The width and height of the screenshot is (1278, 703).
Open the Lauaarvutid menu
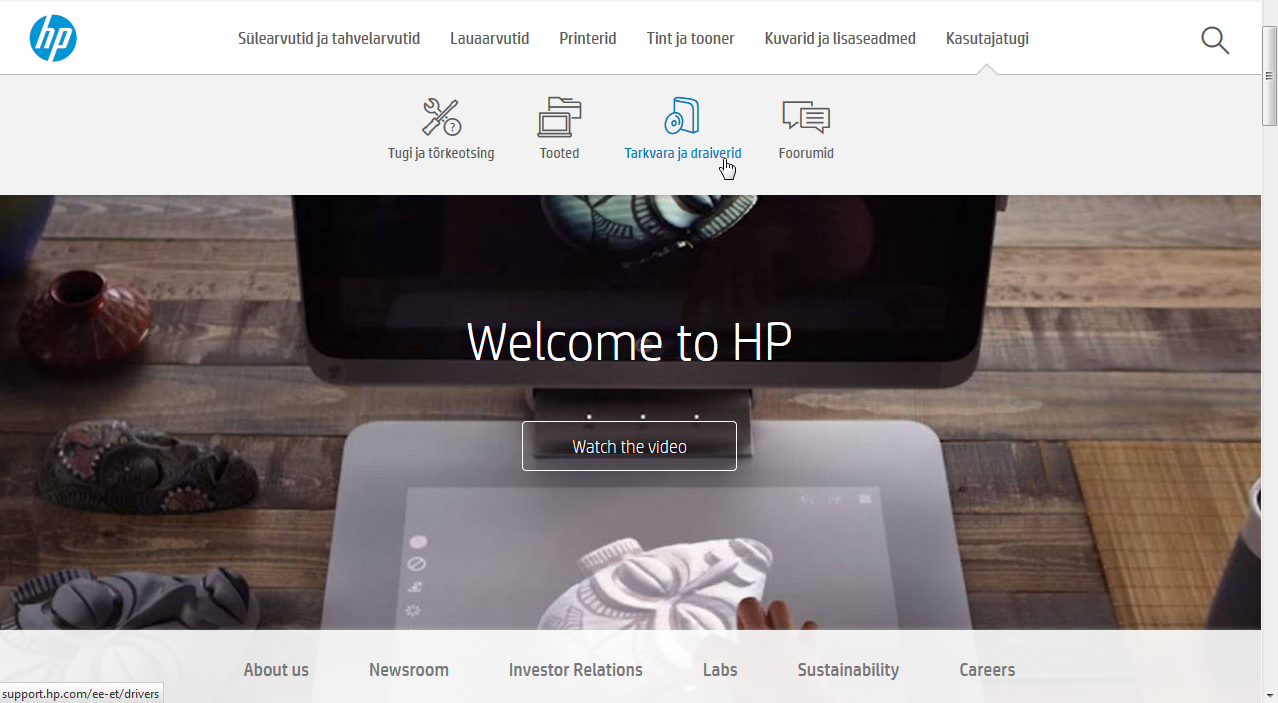coord(490,39)
